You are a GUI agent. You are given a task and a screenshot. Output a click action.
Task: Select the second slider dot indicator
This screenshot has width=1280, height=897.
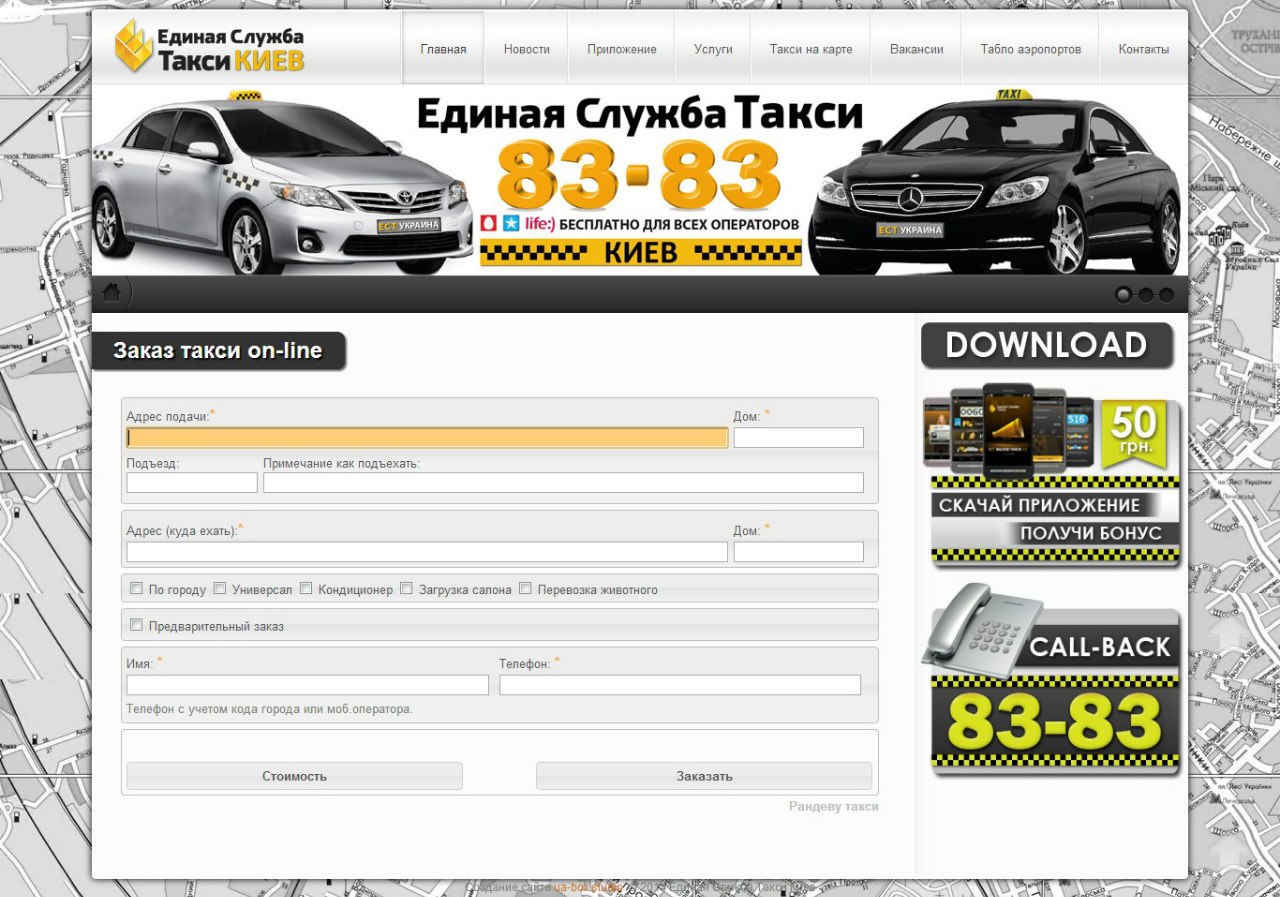(1145, 294)
